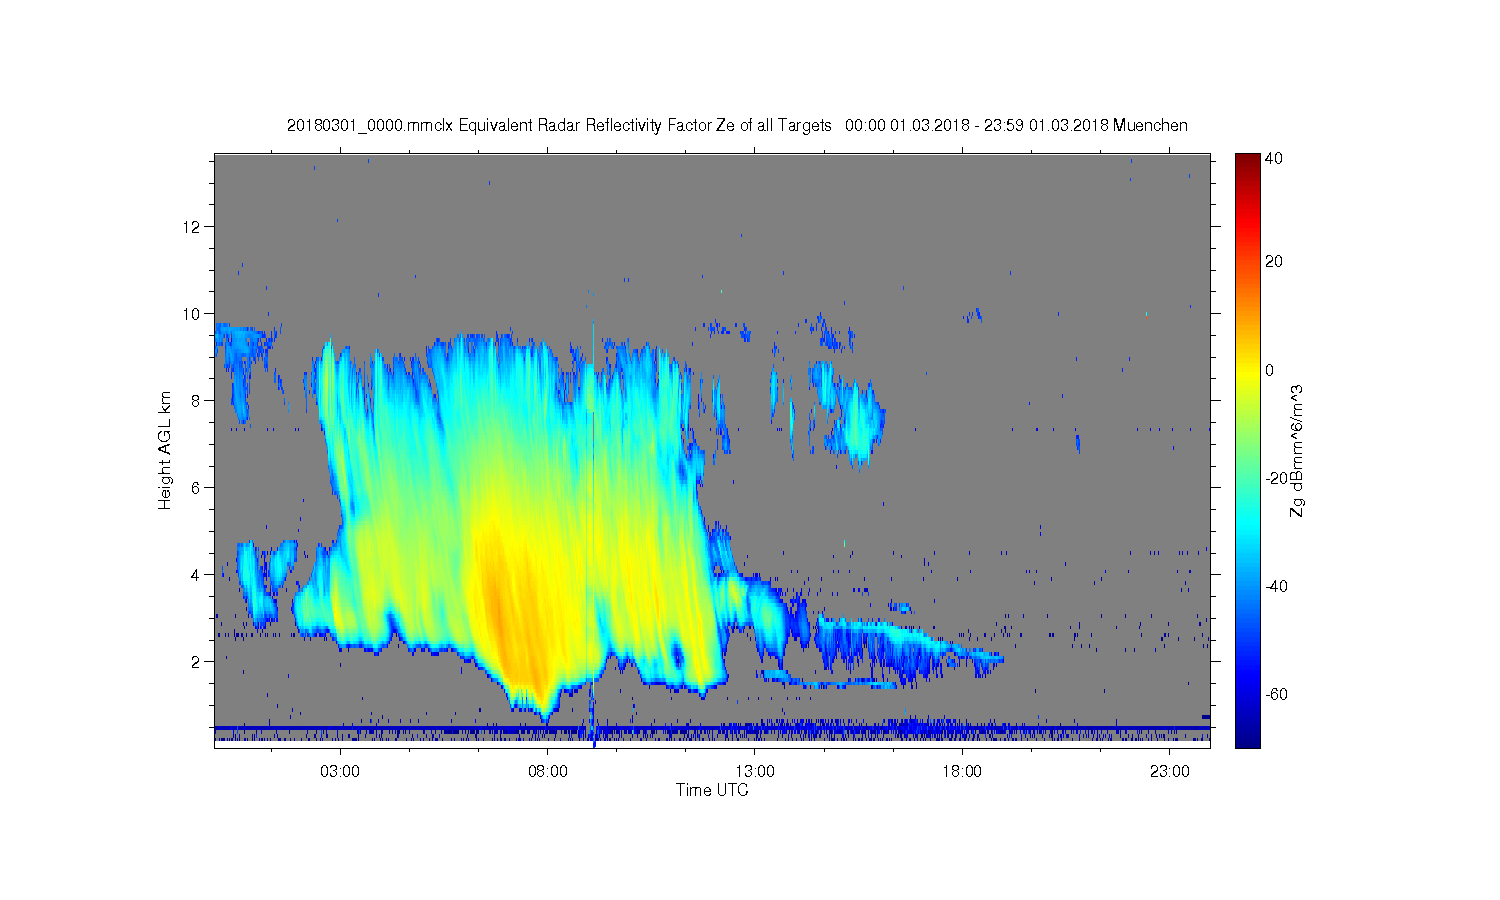Click the 'Height AGL km' axis label
The image size is (1500, 900).
pyautogui.click(x=165, y=450)
